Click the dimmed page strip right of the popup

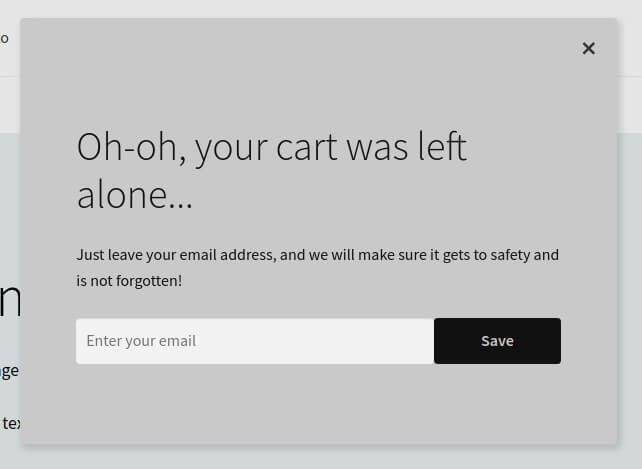pyautogui.click(x=630, y=287)
